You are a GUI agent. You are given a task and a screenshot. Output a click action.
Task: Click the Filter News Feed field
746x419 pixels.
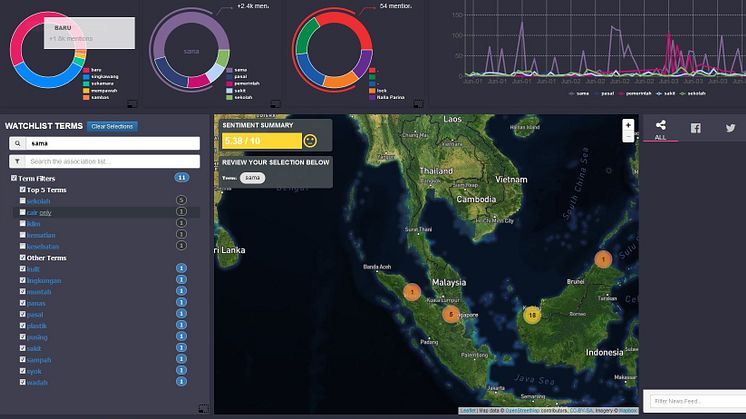point(697,401)
